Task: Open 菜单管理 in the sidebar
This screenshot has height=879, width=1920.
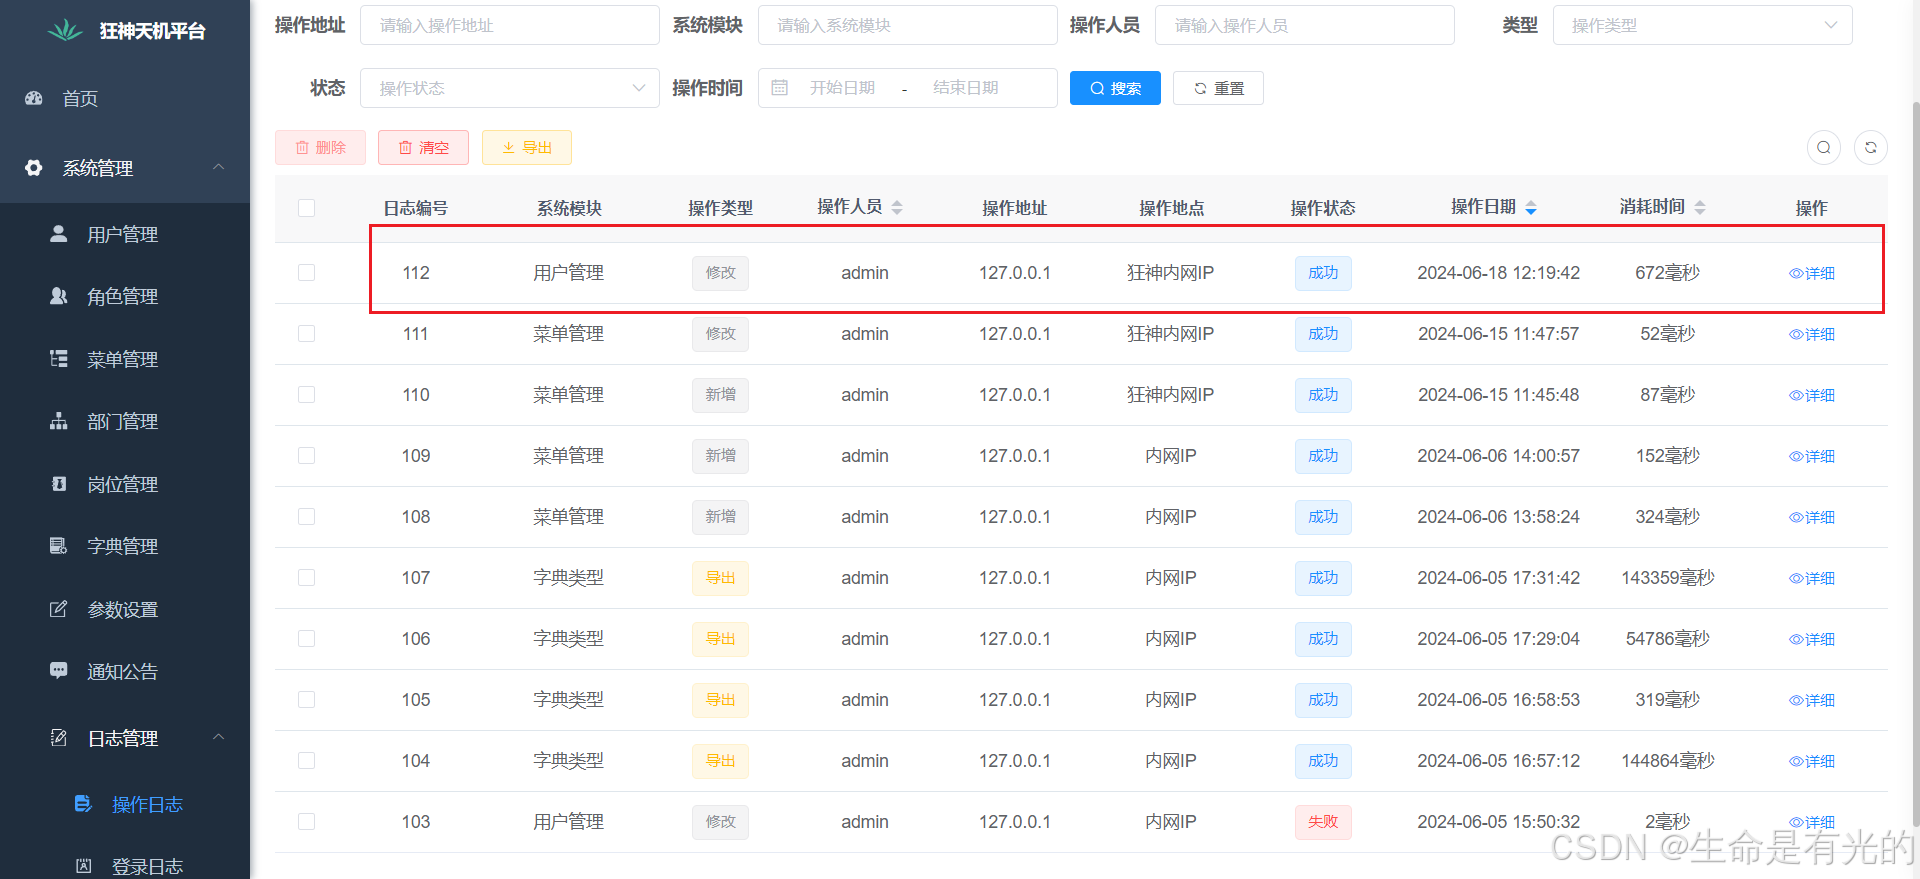Action: pos(125,359)
